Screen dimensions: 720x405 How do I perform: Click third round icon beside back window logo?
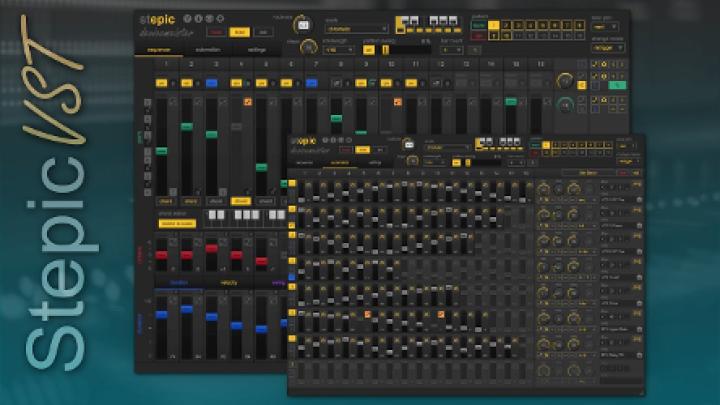pyautogui.click(x=209, y=19)
